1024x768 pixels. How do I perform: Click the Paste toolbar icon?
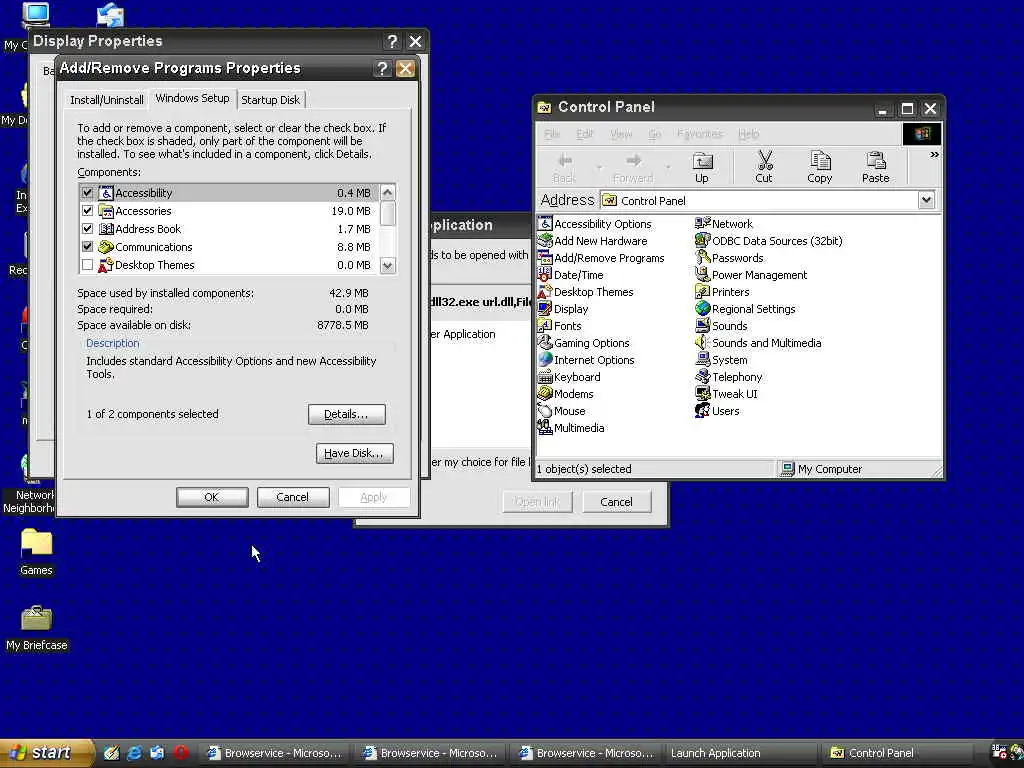tap(875, 167)
